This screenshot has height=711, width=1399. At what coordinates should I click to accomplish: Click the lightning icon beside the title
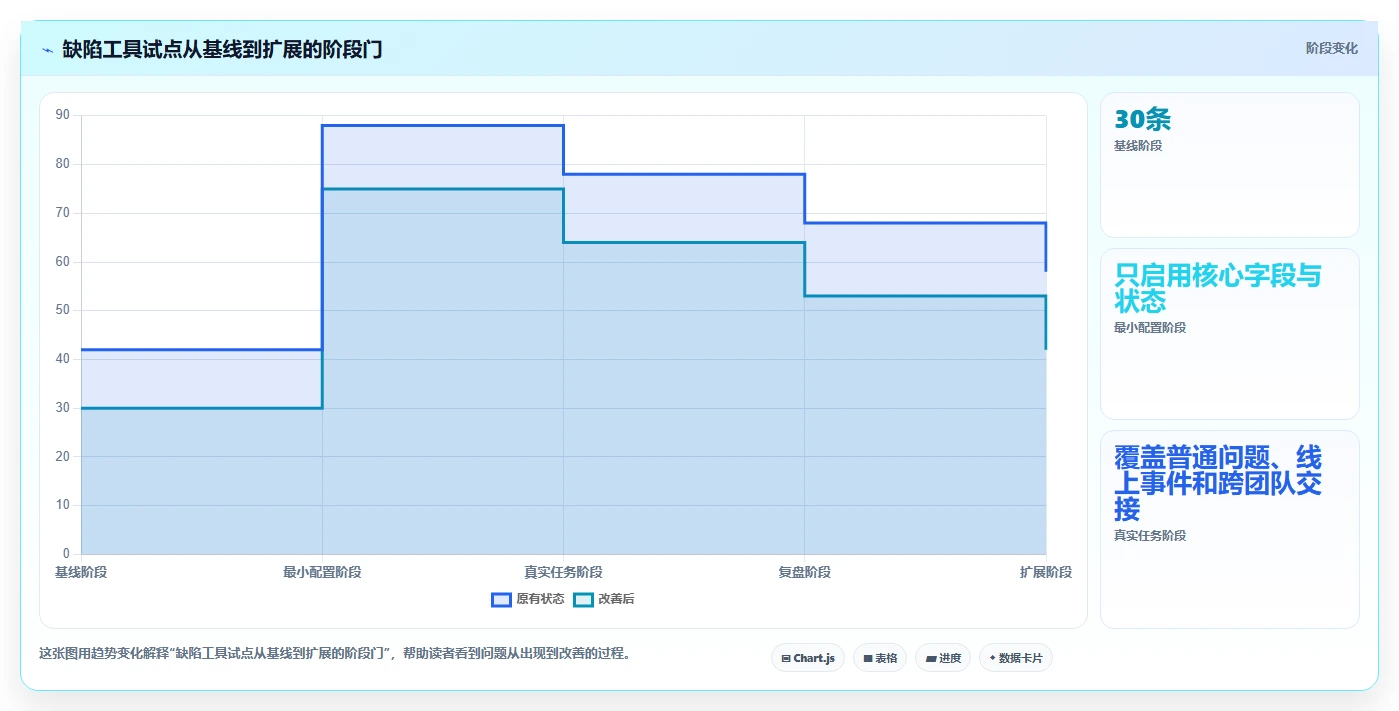(x=47, y=49)
